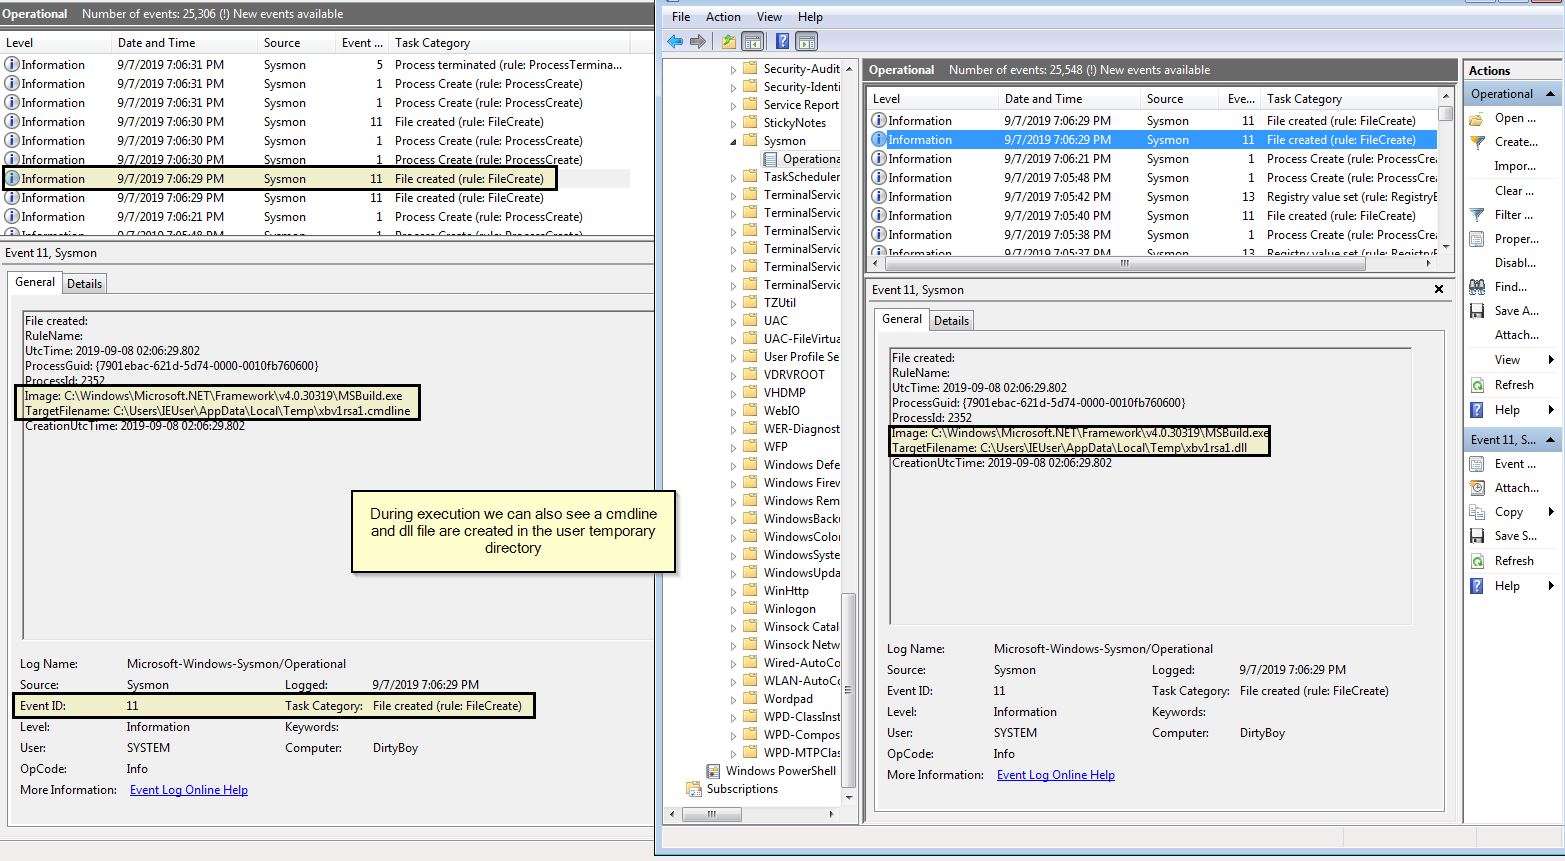Click Attach a Task To this Log action
The image size is (1565, 861).
point(1516,335)
